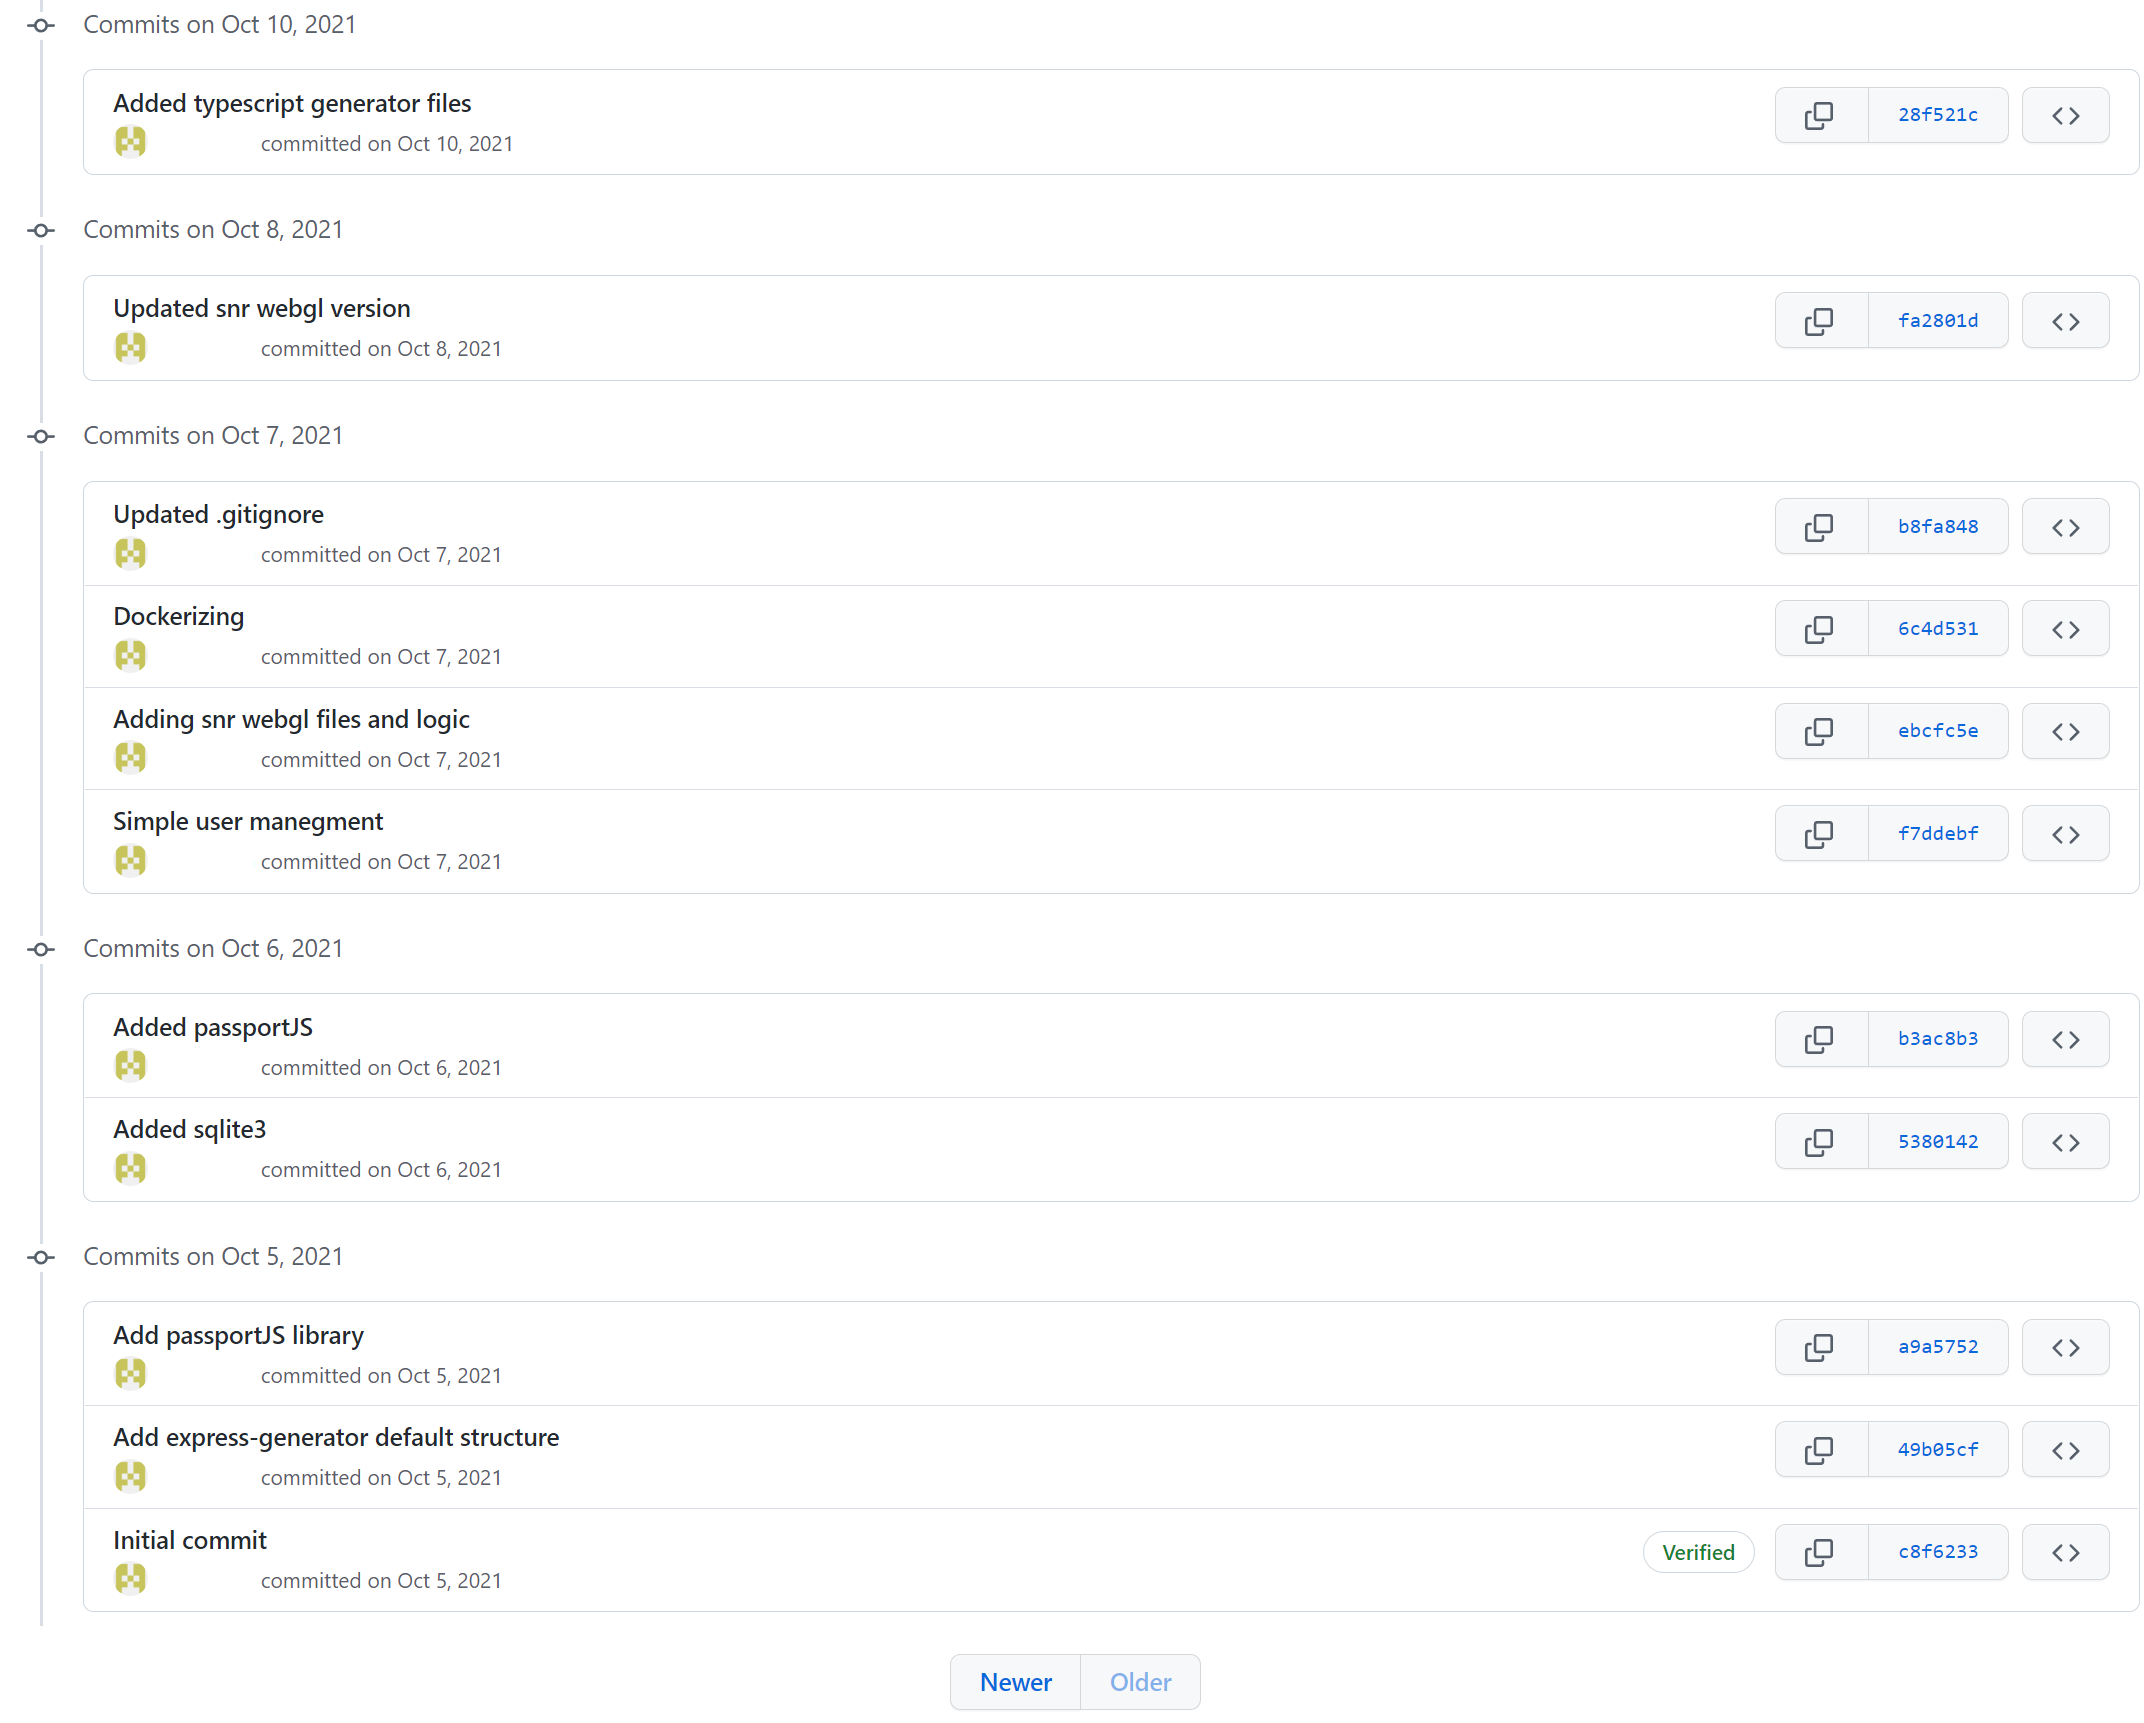Open Updated snr webgl version commit
The image size is (2144, 1723).
[x=262, y=309]
